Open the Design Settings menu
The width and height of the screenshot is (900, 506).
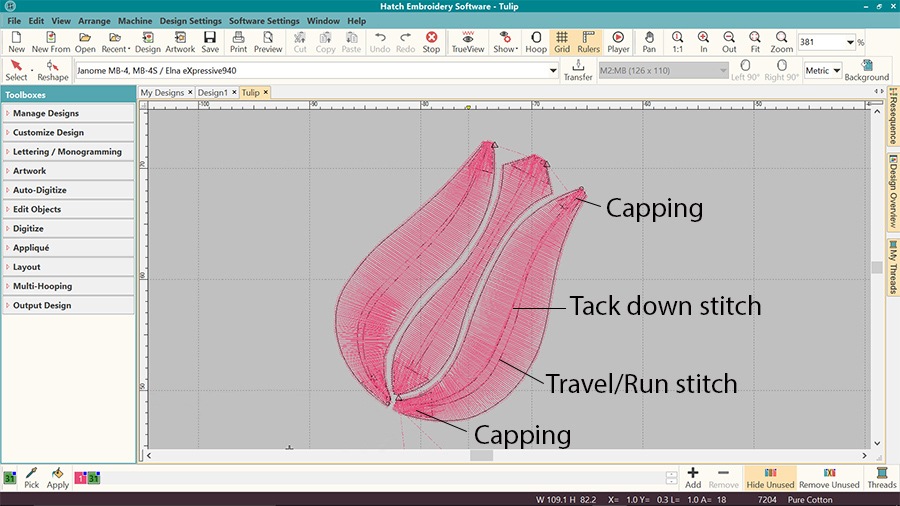pyautogui.click(x=190, y=21)
